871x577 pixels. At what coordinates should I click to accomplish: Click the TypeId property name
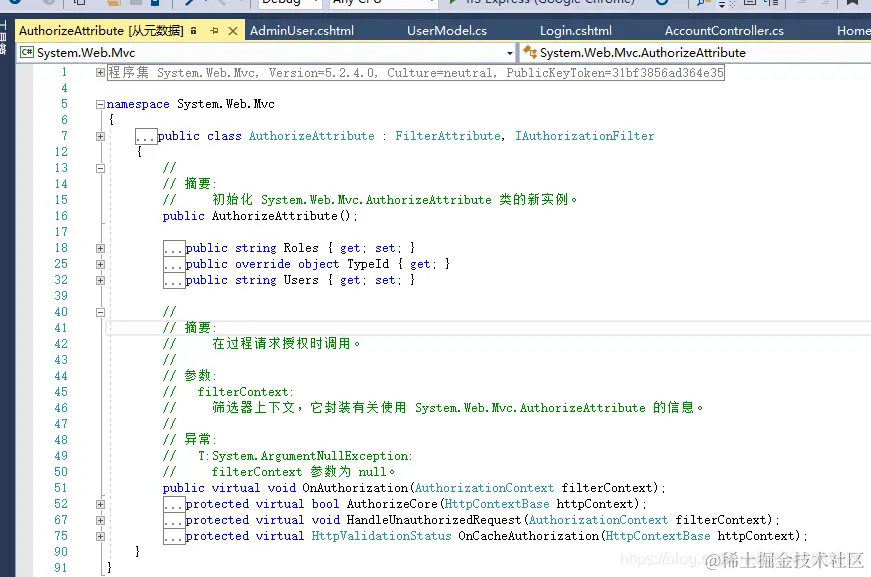point(368,264)
